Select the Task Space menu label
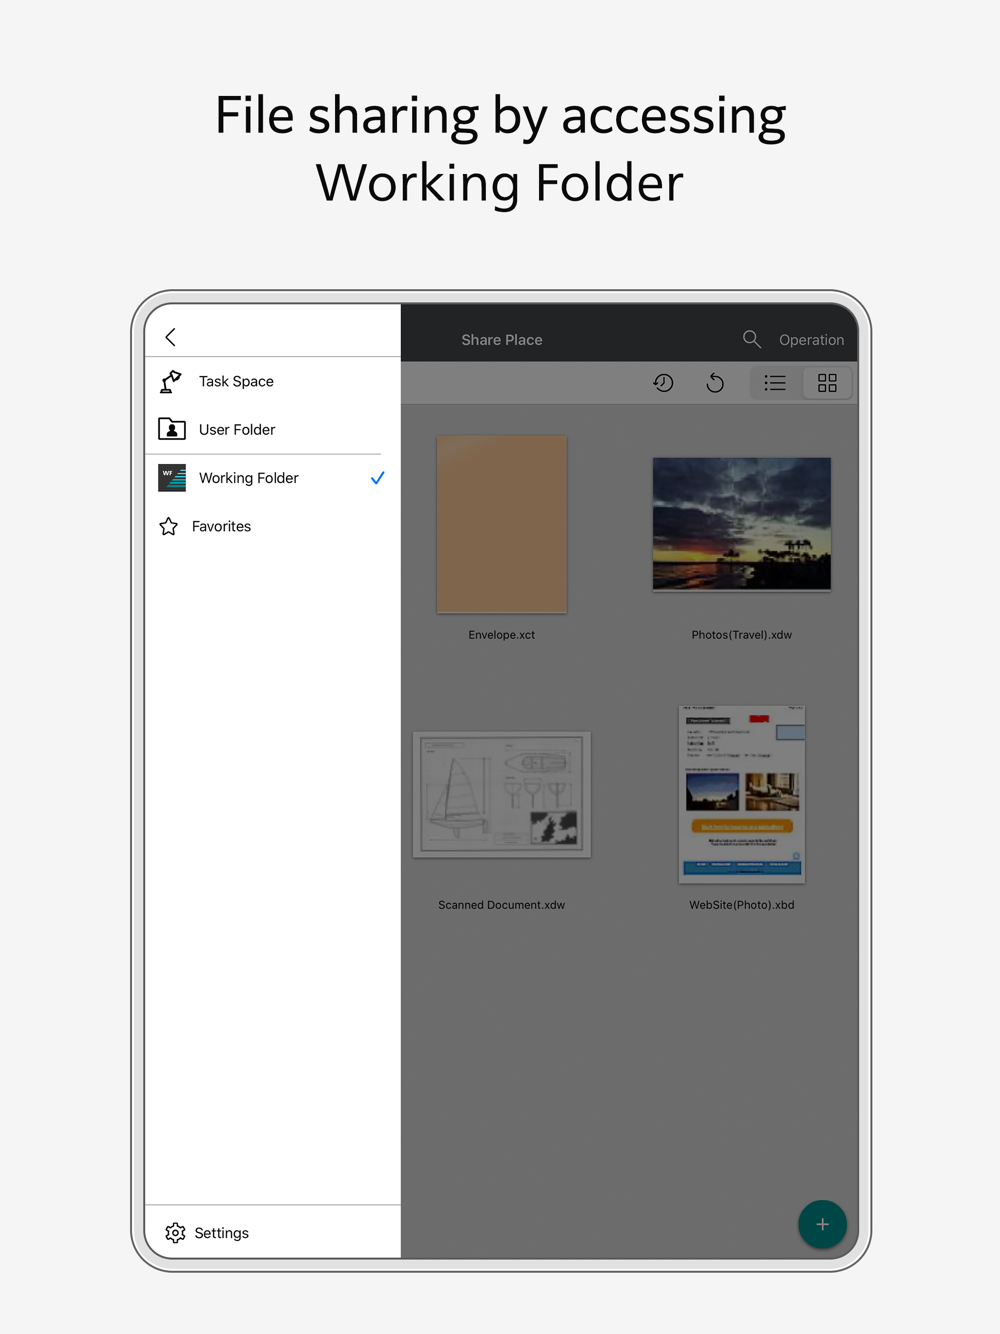 point(236,381)
